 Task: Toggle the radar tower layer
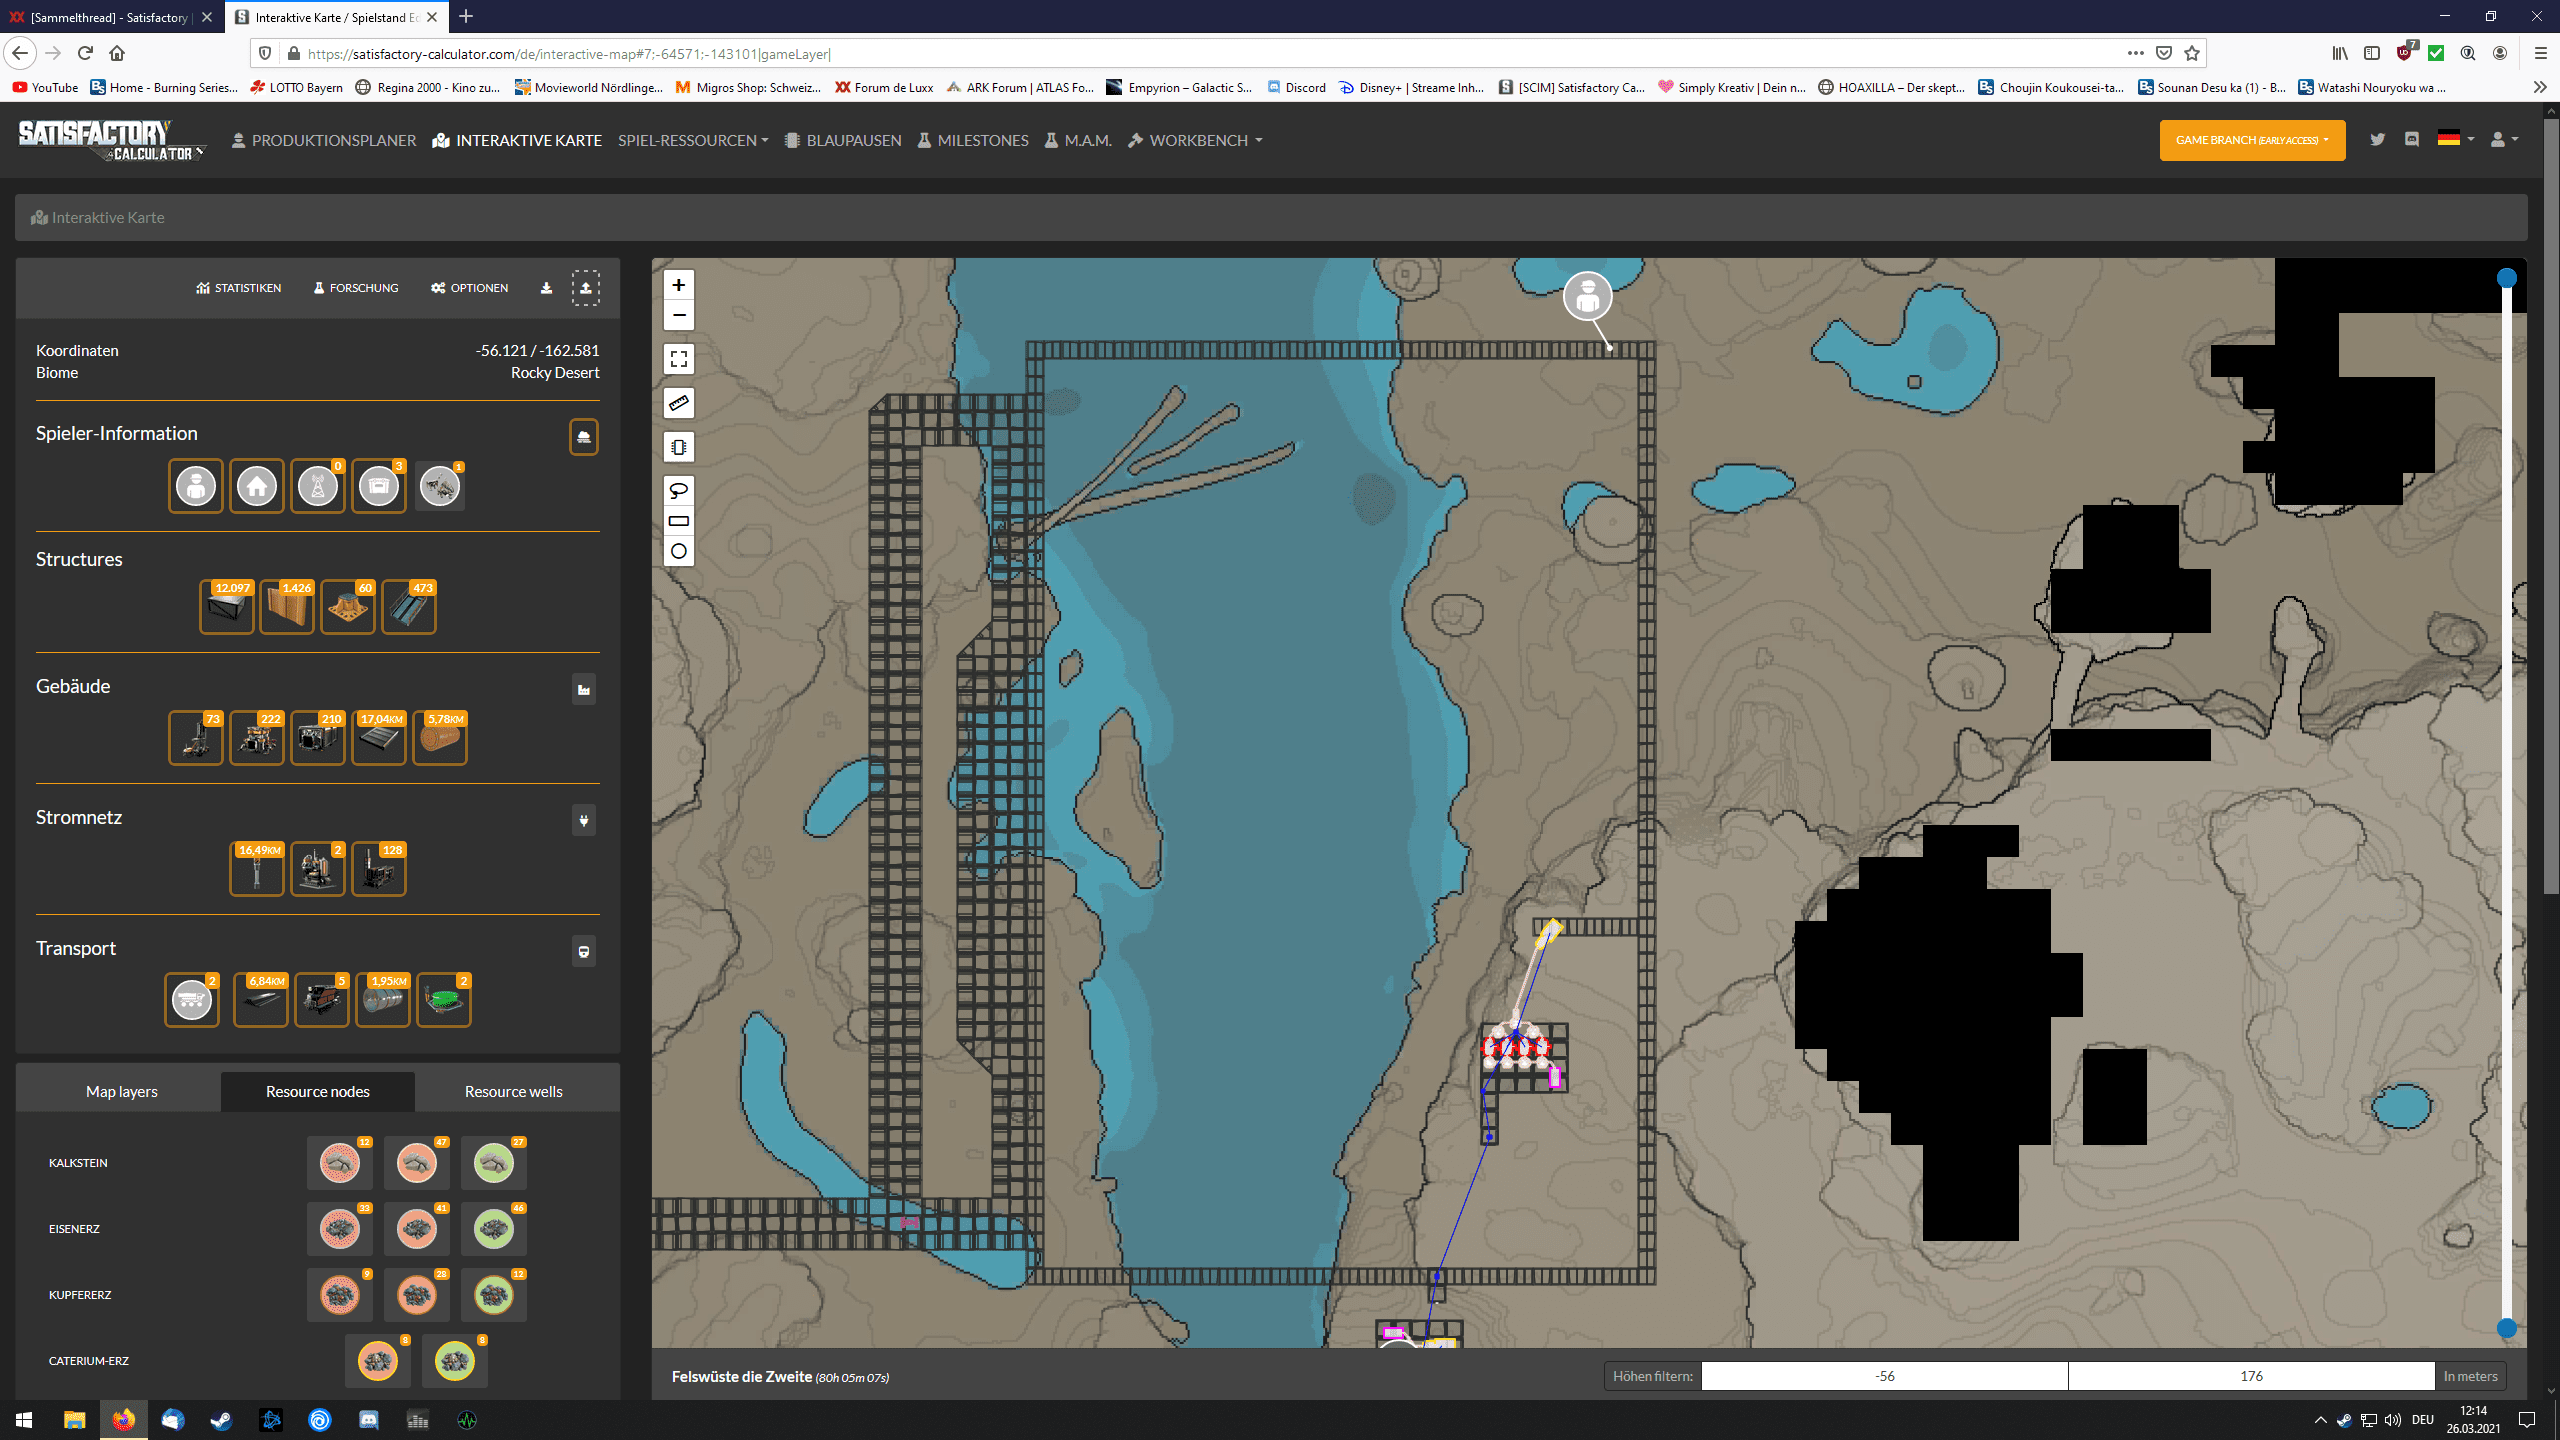point(318,487)
